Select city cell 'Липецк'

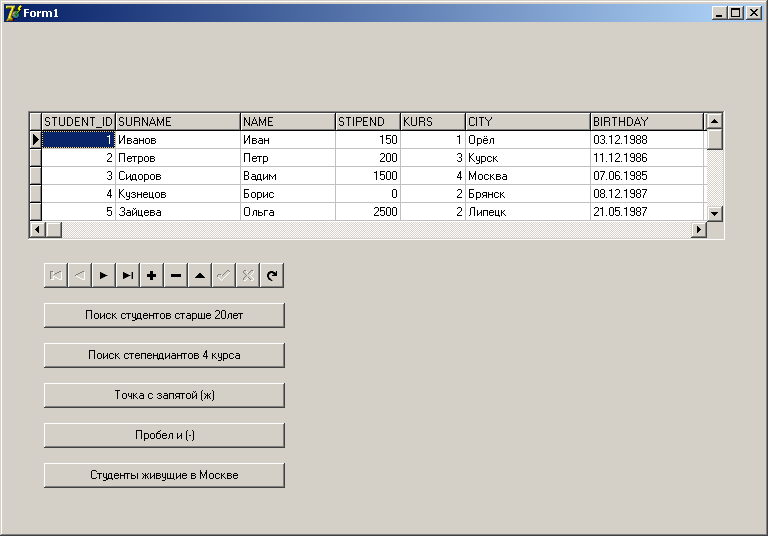pyautogui.click(x=528, y=212)
